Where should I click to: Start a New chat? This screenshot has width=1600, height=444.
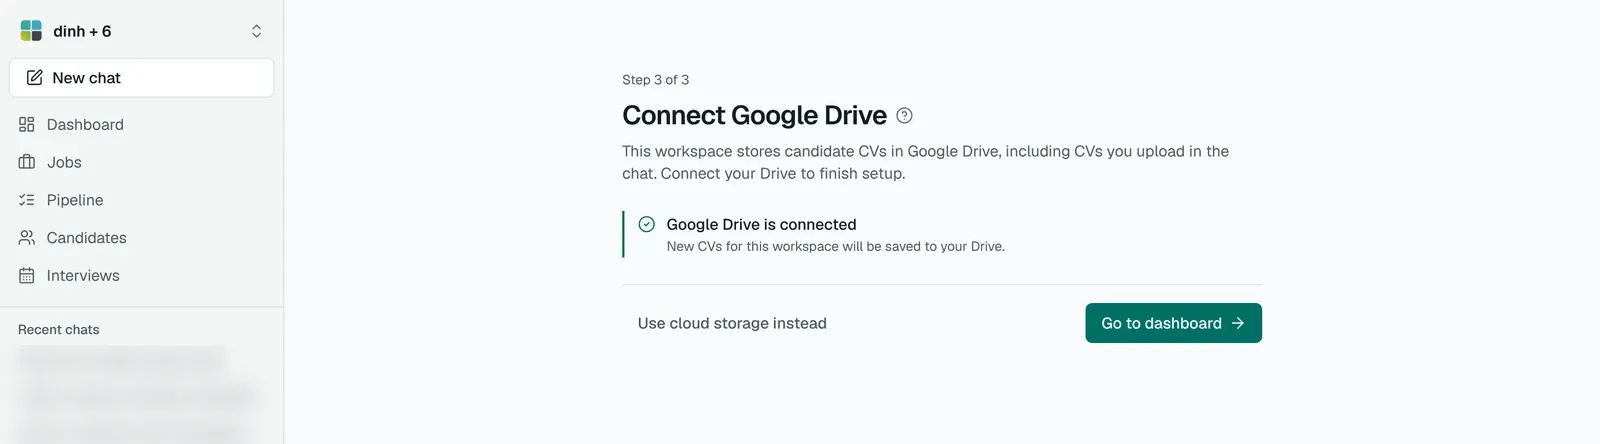(141, 78)
